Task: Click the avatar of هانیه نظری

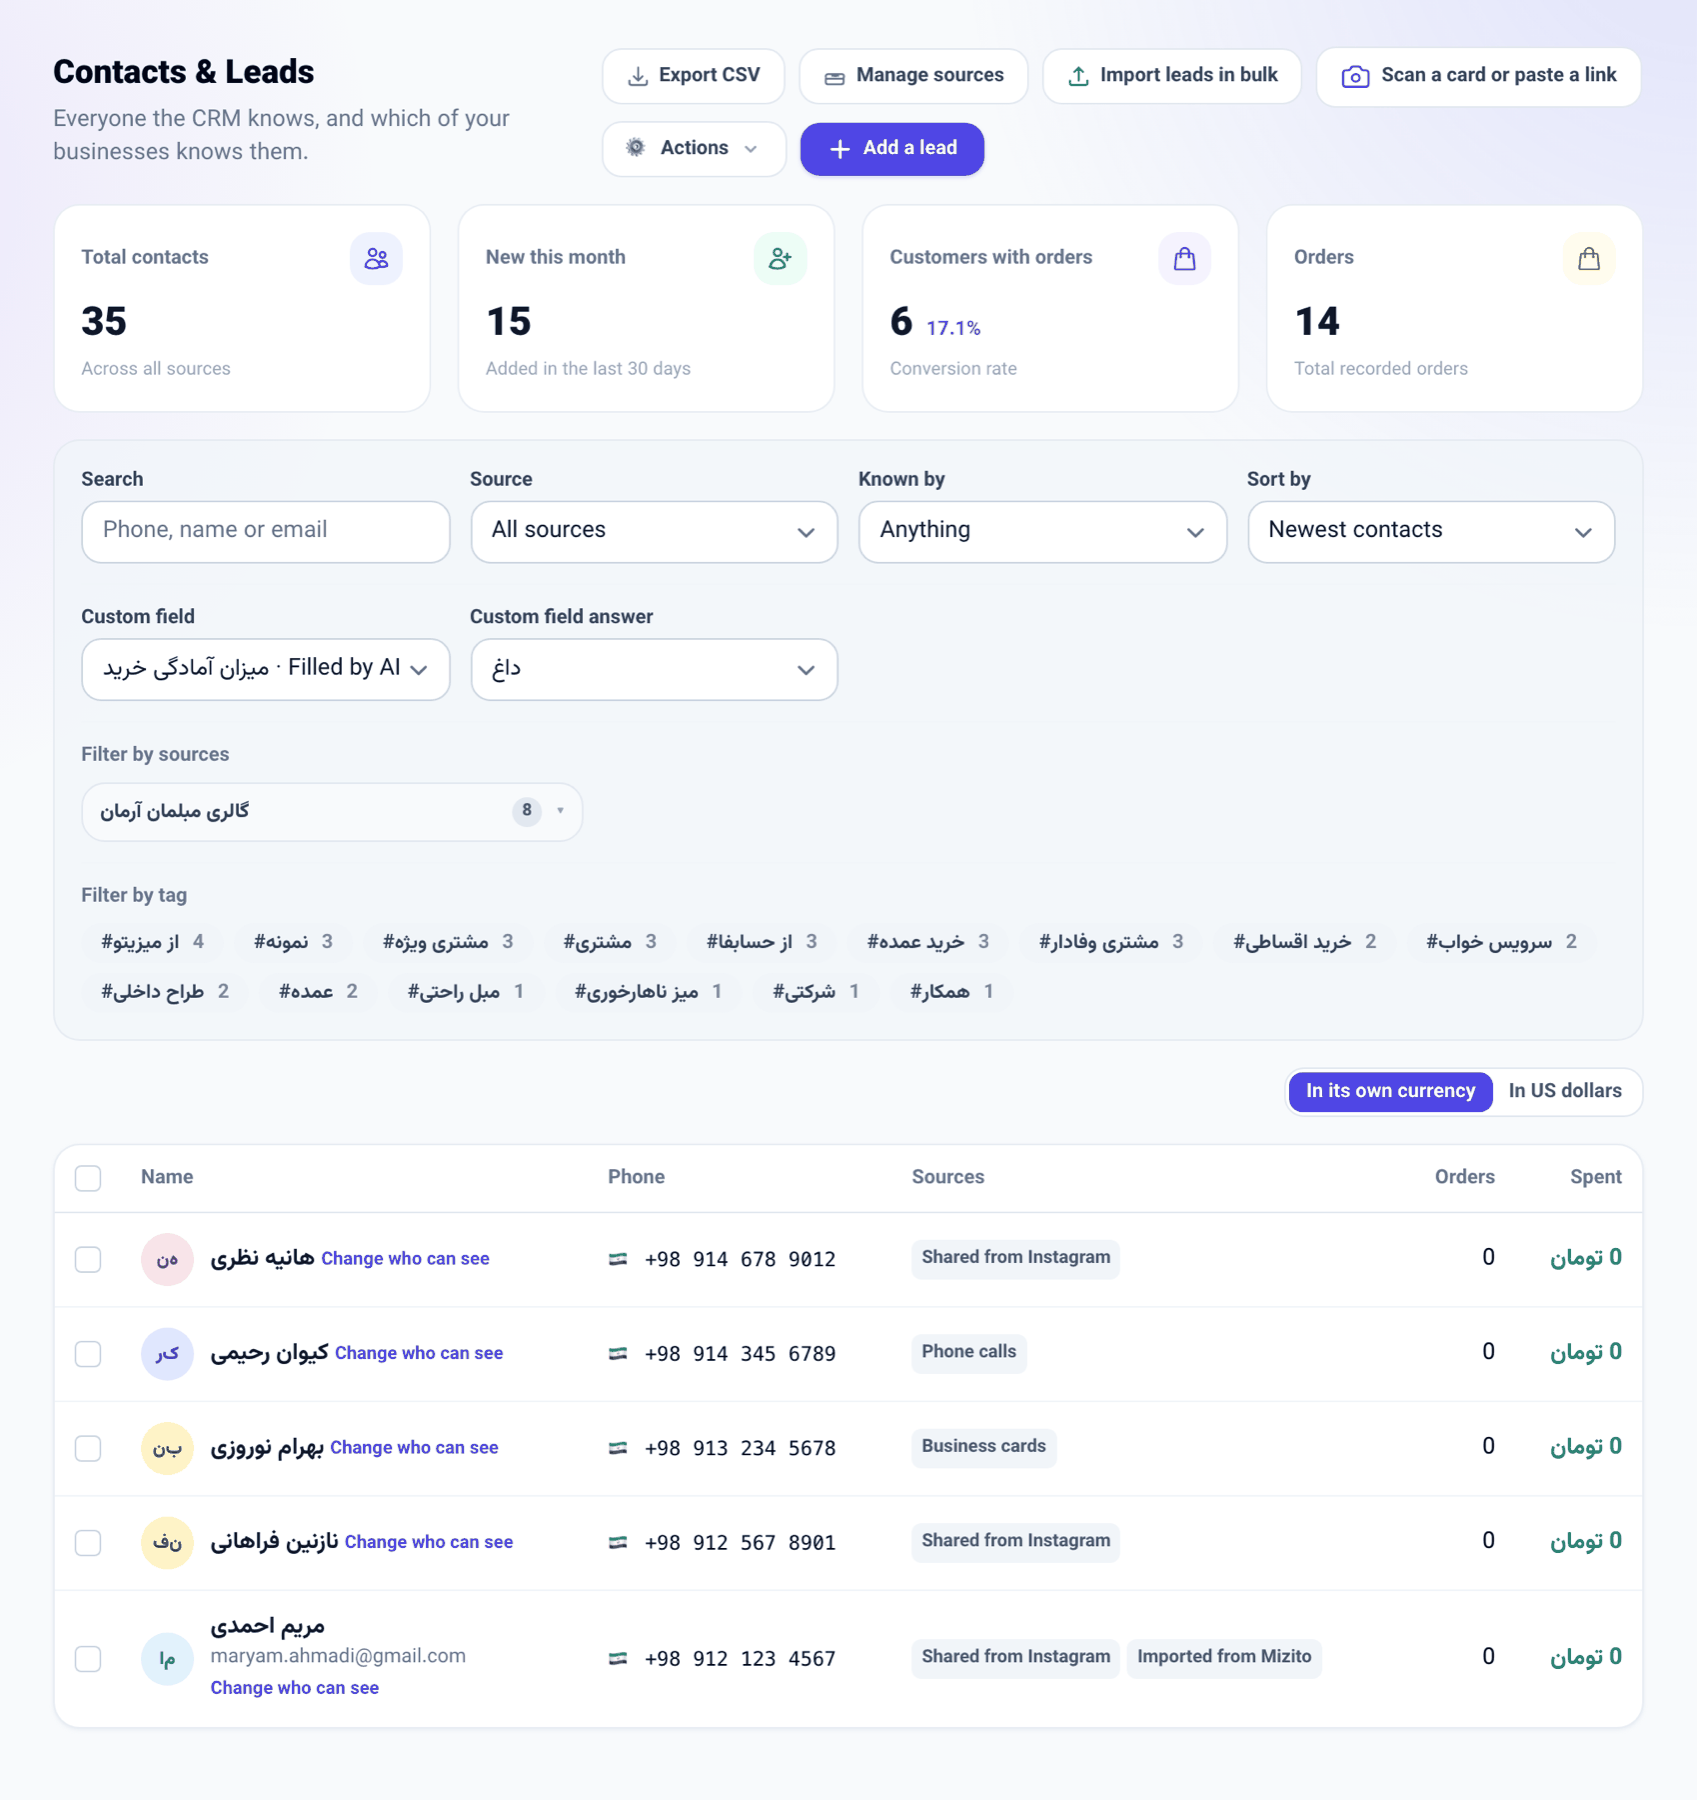Action: 167,1259
